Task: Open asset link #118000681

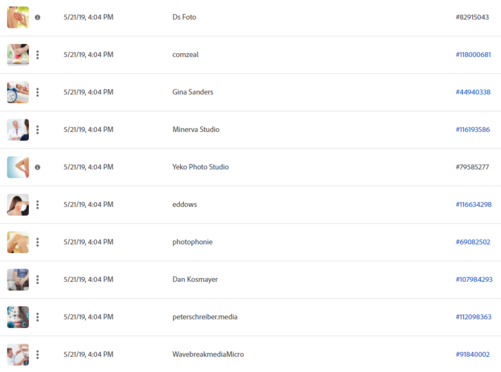Action: click(x=473, y=55)
